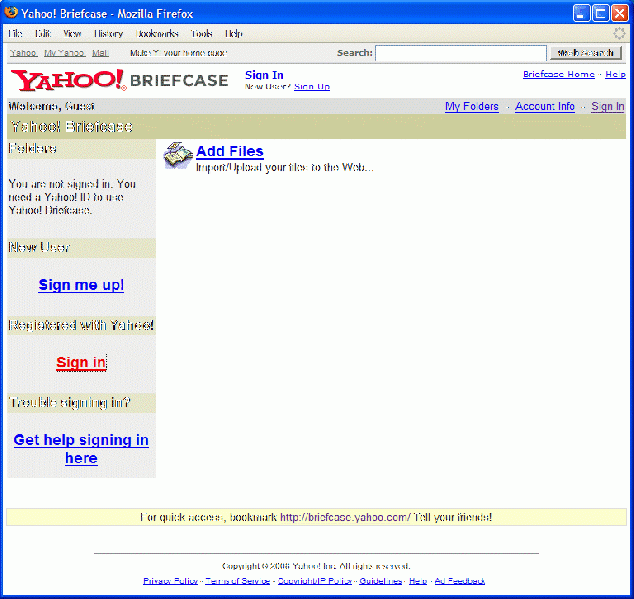Go to My Folders link

[x=471, y=106]
